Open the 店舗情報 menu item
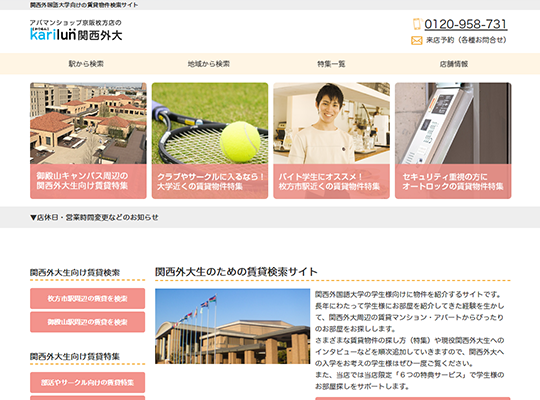The height and width of the screenshot is (400, 540). (x=454, y=64)
